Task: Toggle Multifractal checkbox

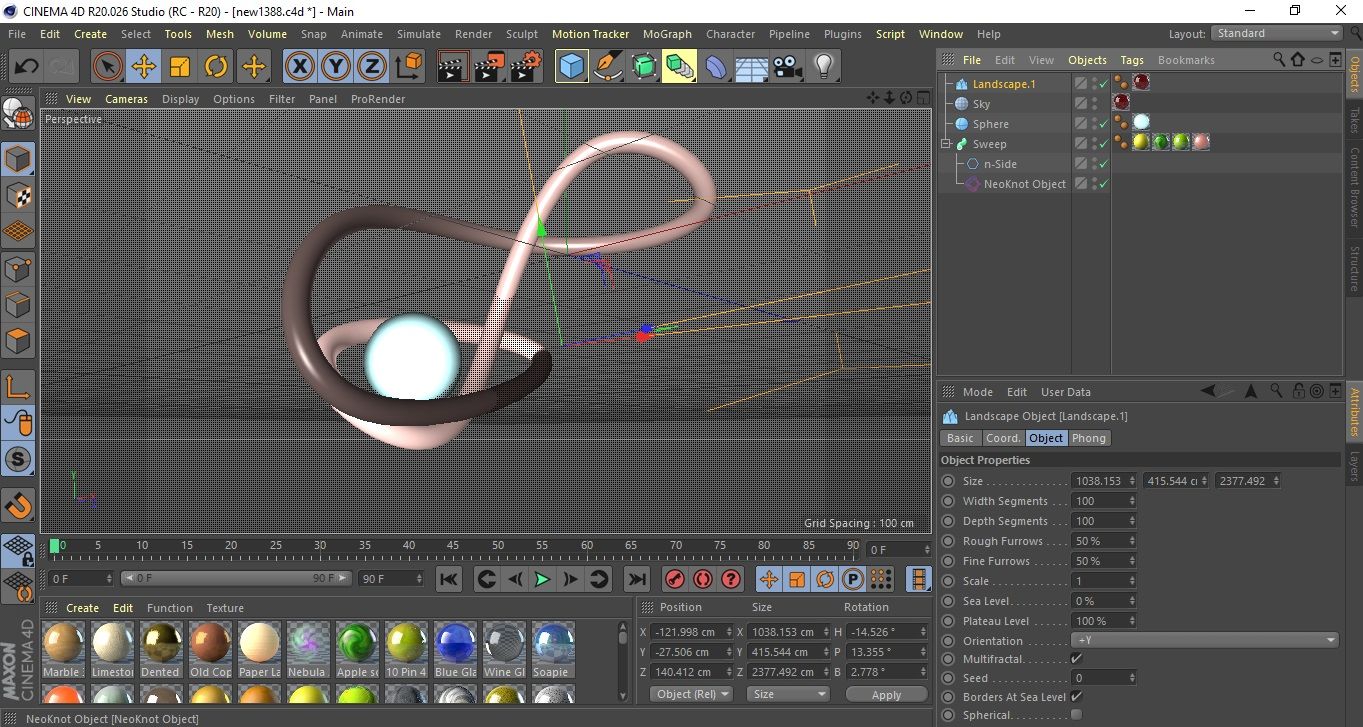Action: coord(1076,659)
